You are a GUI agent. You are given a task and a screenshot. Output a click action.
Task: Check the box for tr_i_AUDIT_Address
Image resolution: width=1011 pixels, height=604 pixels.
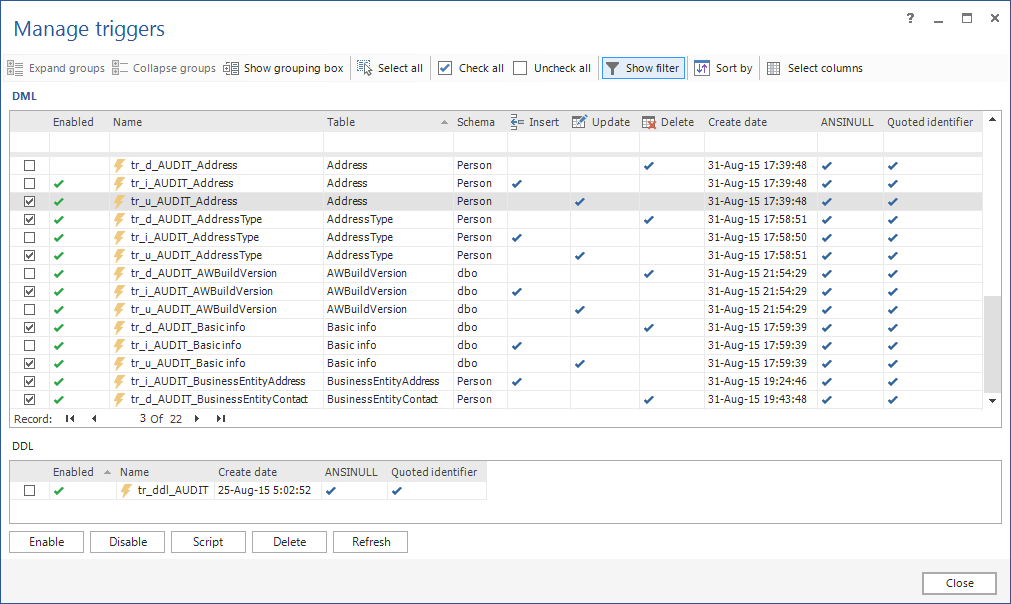coord(30,184)
